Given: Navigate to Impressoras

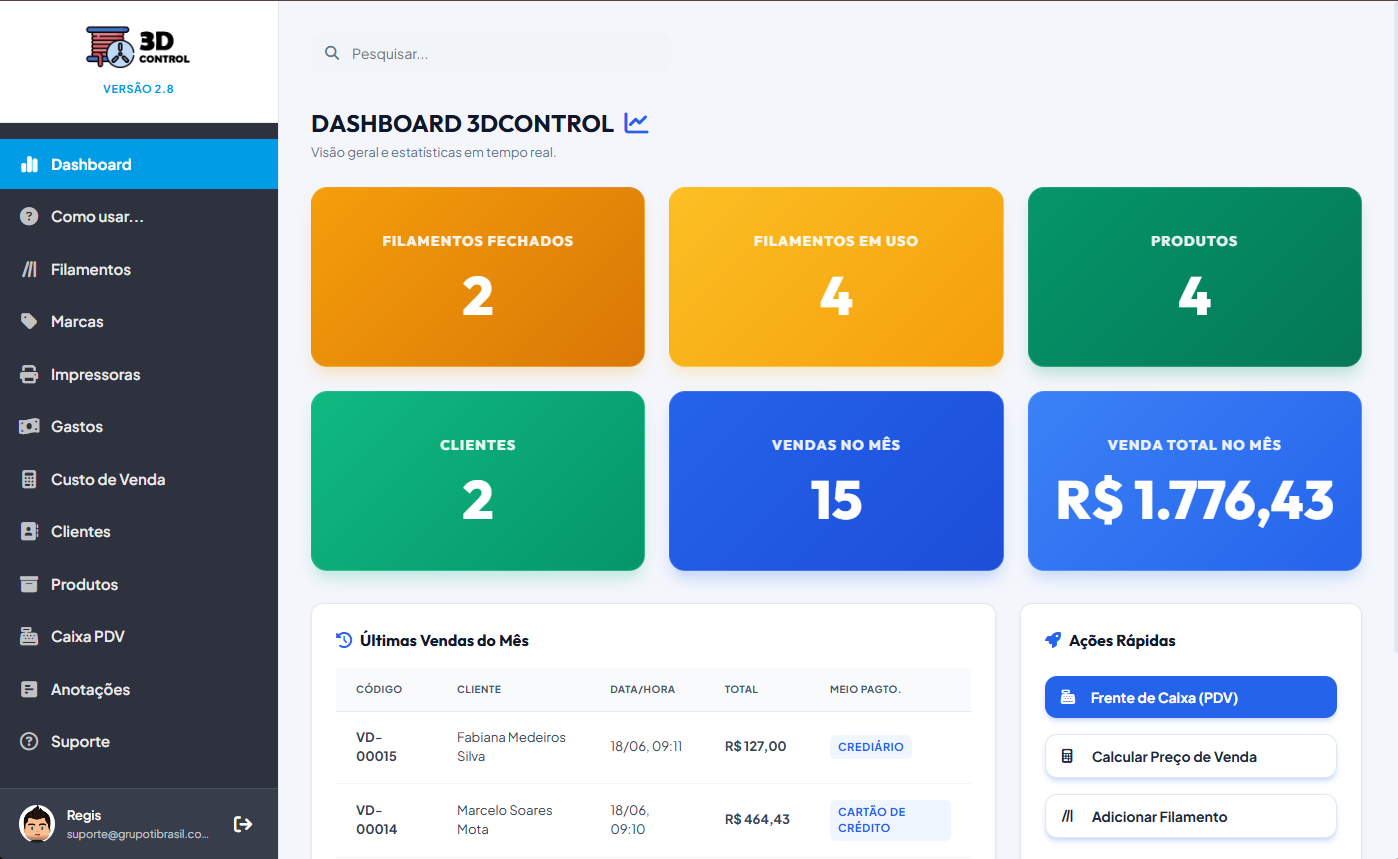Looking at the screenshot, I should tap(139, 375).
